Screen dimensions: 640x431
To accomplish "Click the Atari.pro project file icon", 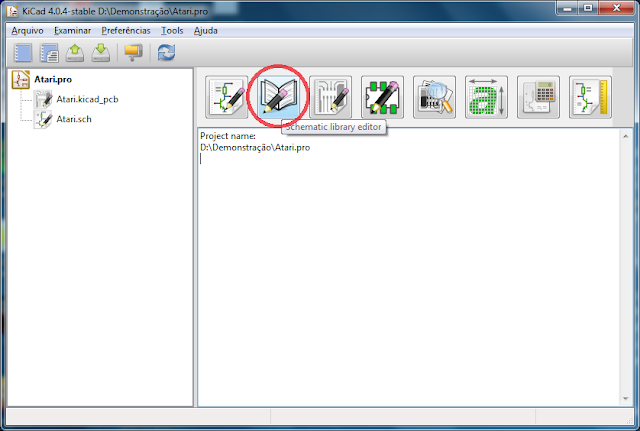I will coord(21,79).
